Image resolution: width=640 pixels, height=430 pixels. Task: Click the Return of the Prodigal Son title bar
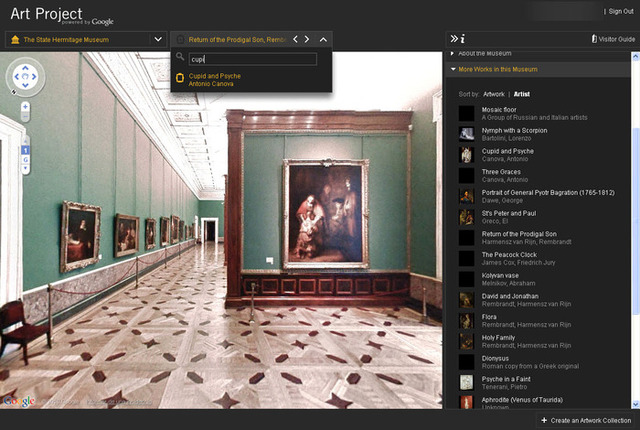pyautogui.click(x=237, y=40)
